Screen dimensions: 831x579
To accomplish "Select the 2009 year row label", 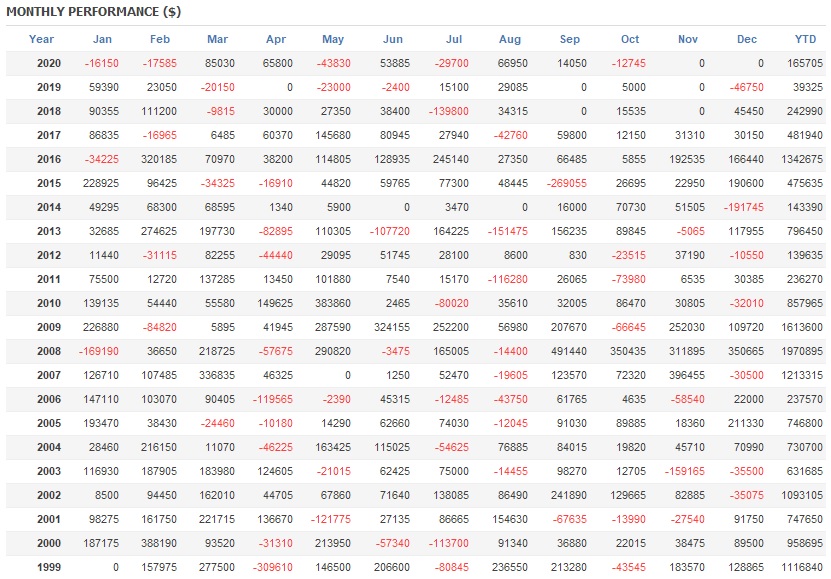I will pos(49,327).
